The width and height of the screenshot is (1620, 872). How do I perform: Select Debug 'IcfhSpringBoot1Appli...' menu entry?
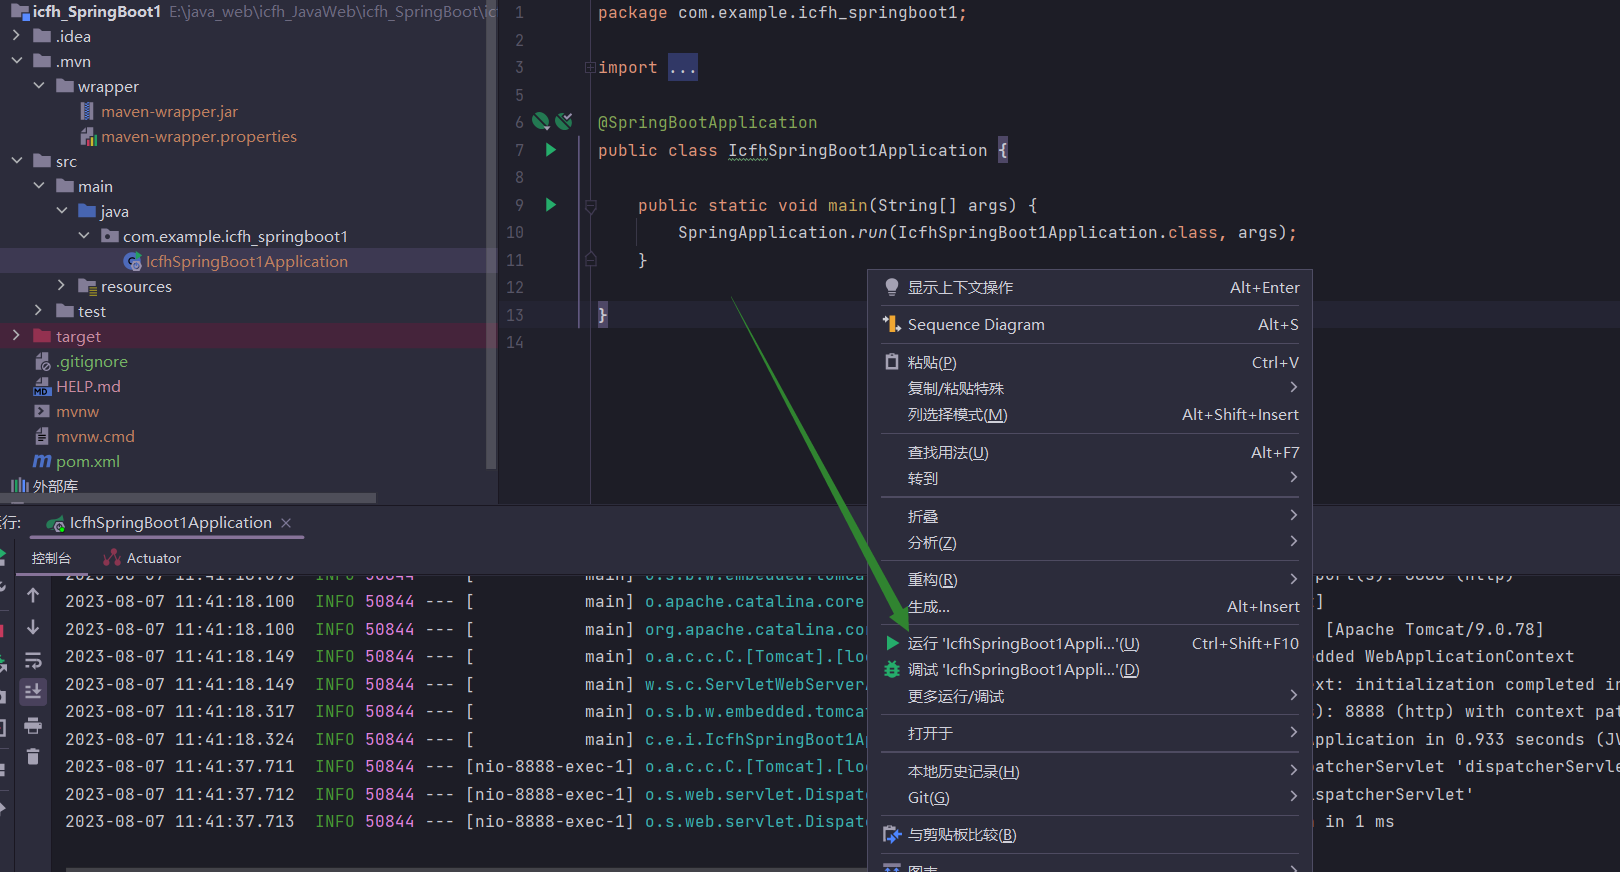[1022, 670]
